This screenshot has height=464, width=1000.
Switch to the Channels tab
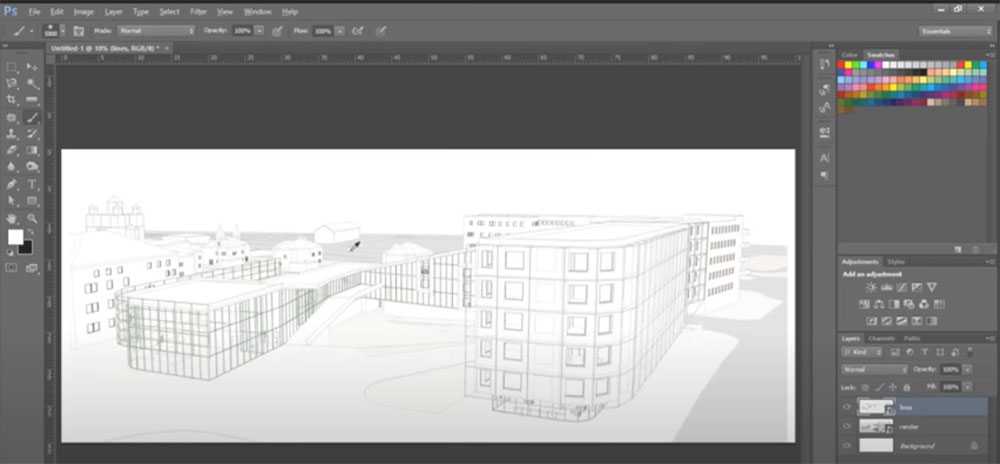[x=881, y=338]
